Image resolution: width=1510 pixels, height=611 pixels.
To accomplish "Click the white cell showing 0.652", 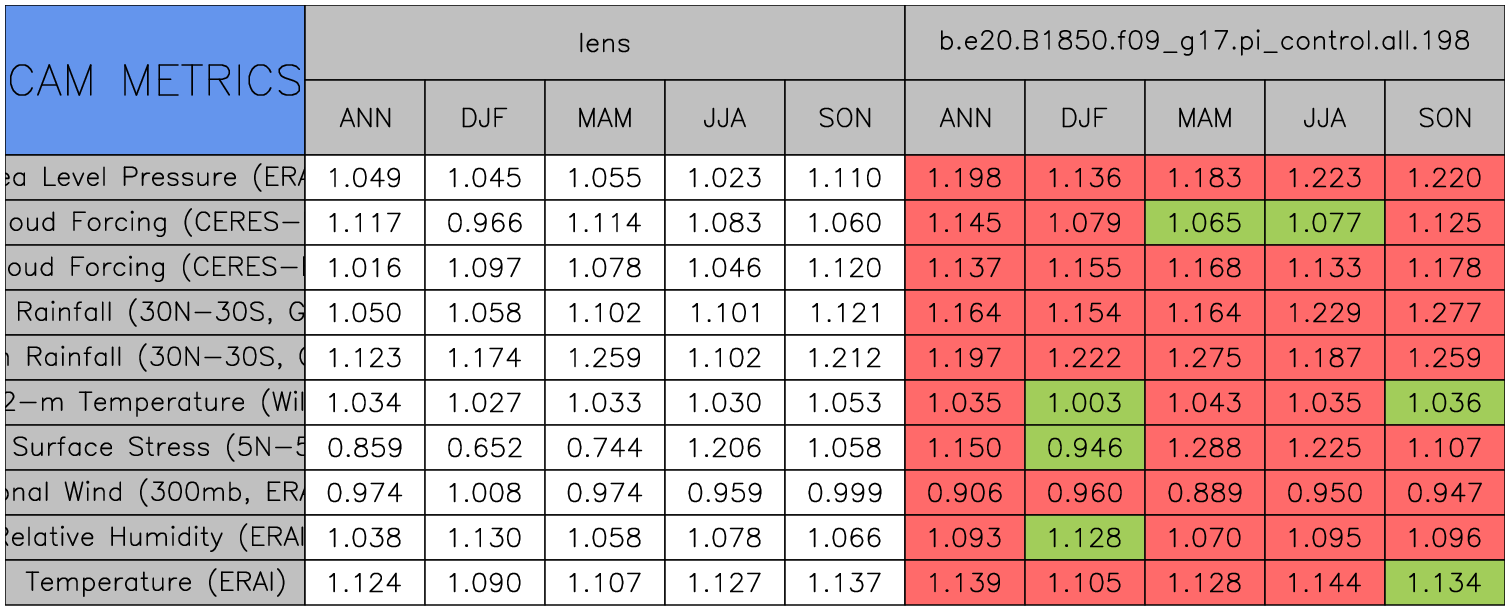I will coord(485,447).
